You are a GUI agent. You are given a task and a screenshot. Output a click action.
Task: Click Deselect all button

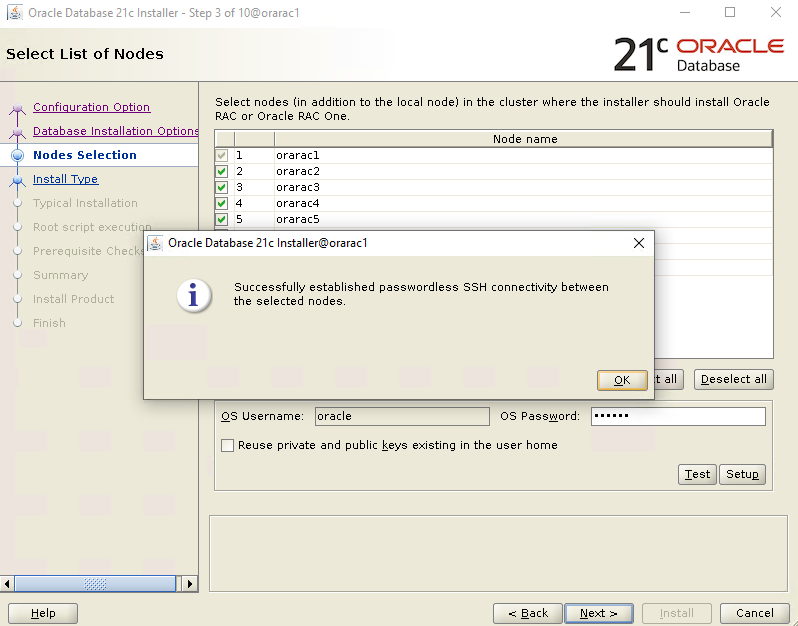(x=733, y=380)
